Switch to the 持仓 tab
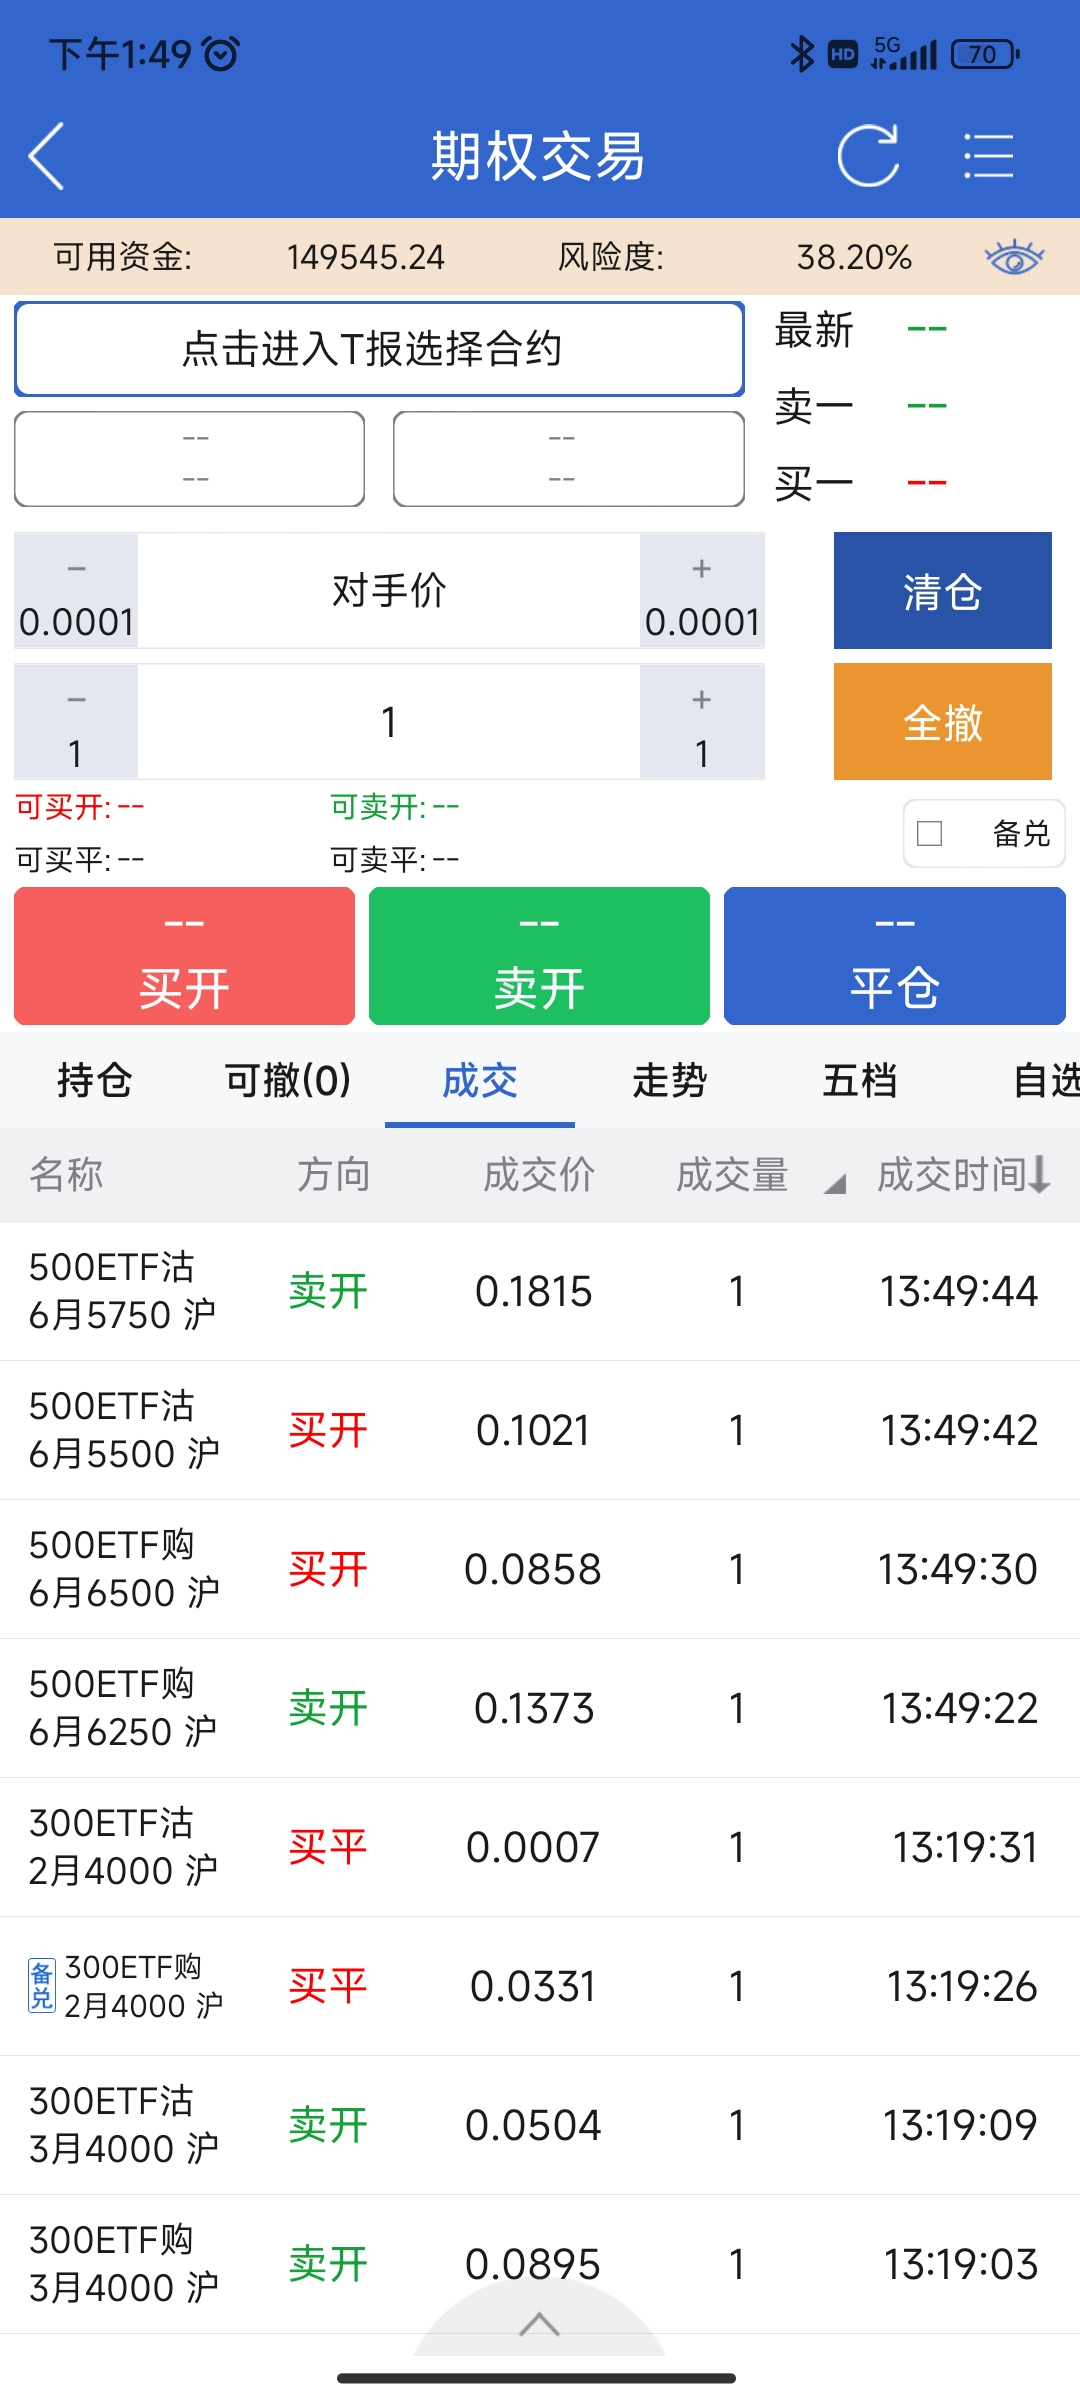The width and height of the screenshot is (1080, 2400). pyautogui.click(x=95, y=1081)
